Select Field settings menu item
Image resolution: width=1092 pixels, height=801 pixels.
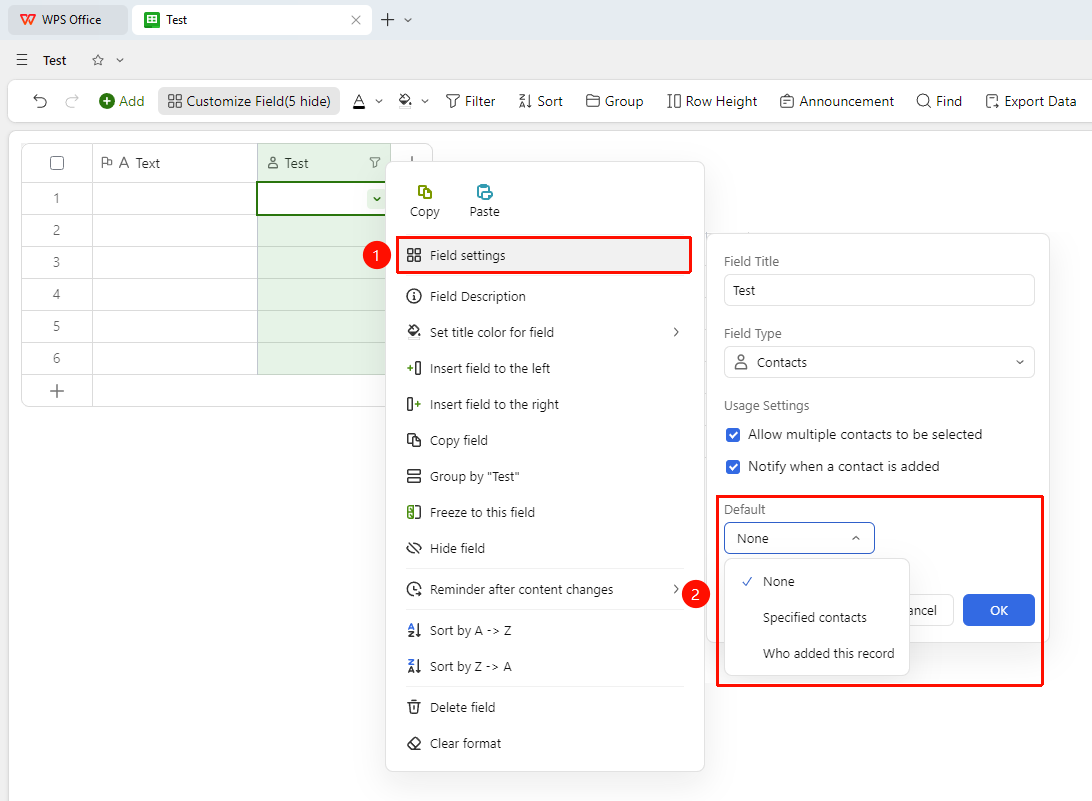click(544, 256)
